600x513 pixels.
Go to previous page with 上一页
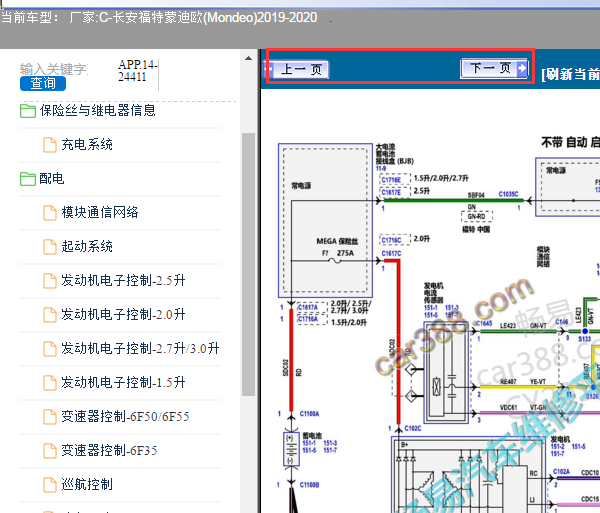pyautogui.click(x=297, y=69)
